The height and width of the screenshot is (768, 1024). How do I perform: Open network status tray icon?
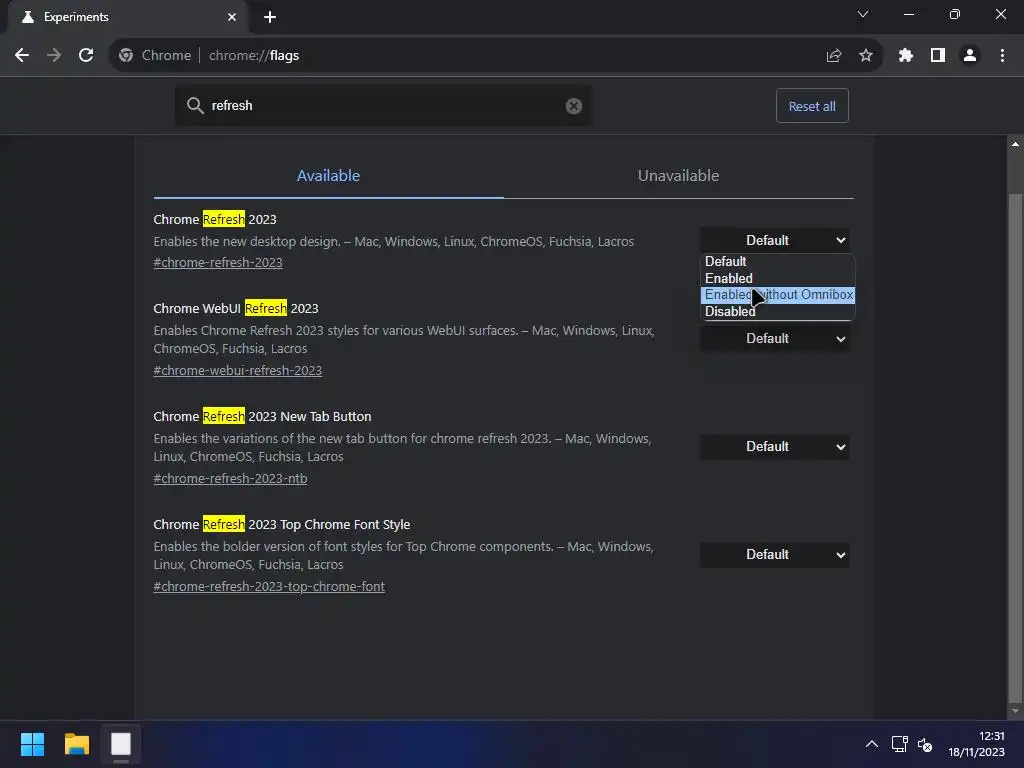click(x=900, y=744)
